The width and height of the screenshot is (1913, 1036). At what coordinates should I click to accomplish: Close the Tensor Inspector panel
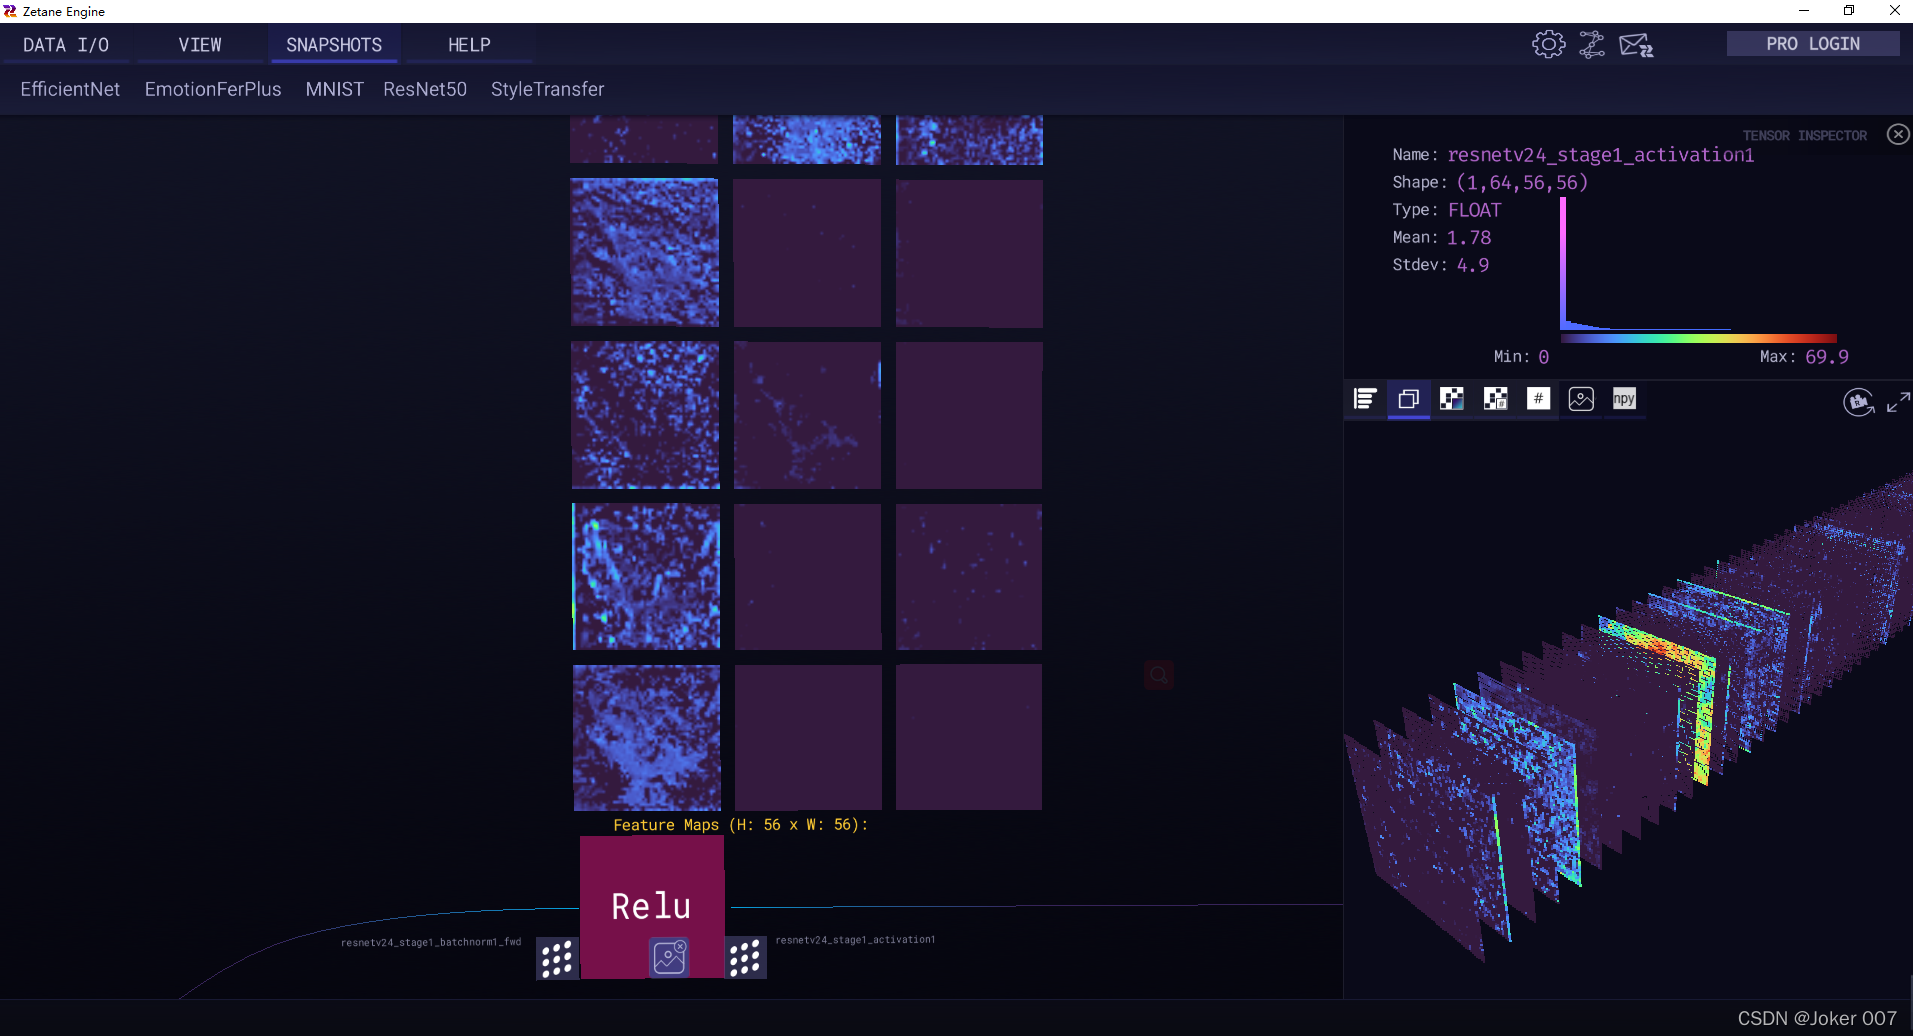(1897, 133)
